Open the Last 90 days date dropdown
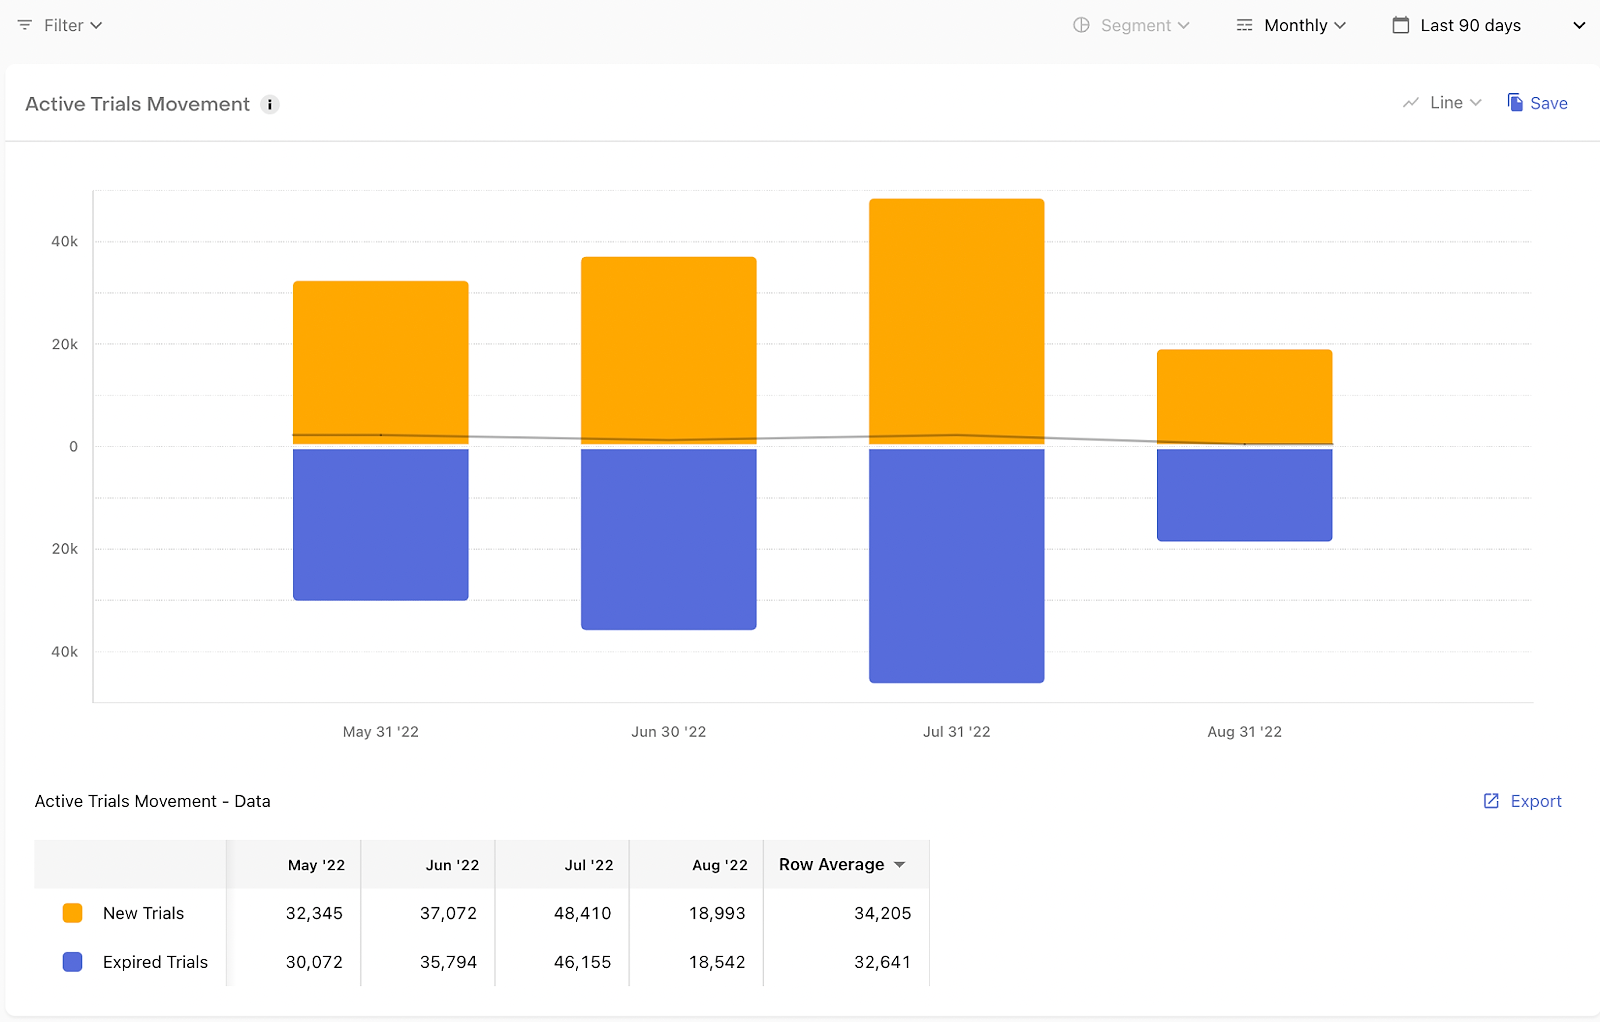 click(x=1489, y=25)
